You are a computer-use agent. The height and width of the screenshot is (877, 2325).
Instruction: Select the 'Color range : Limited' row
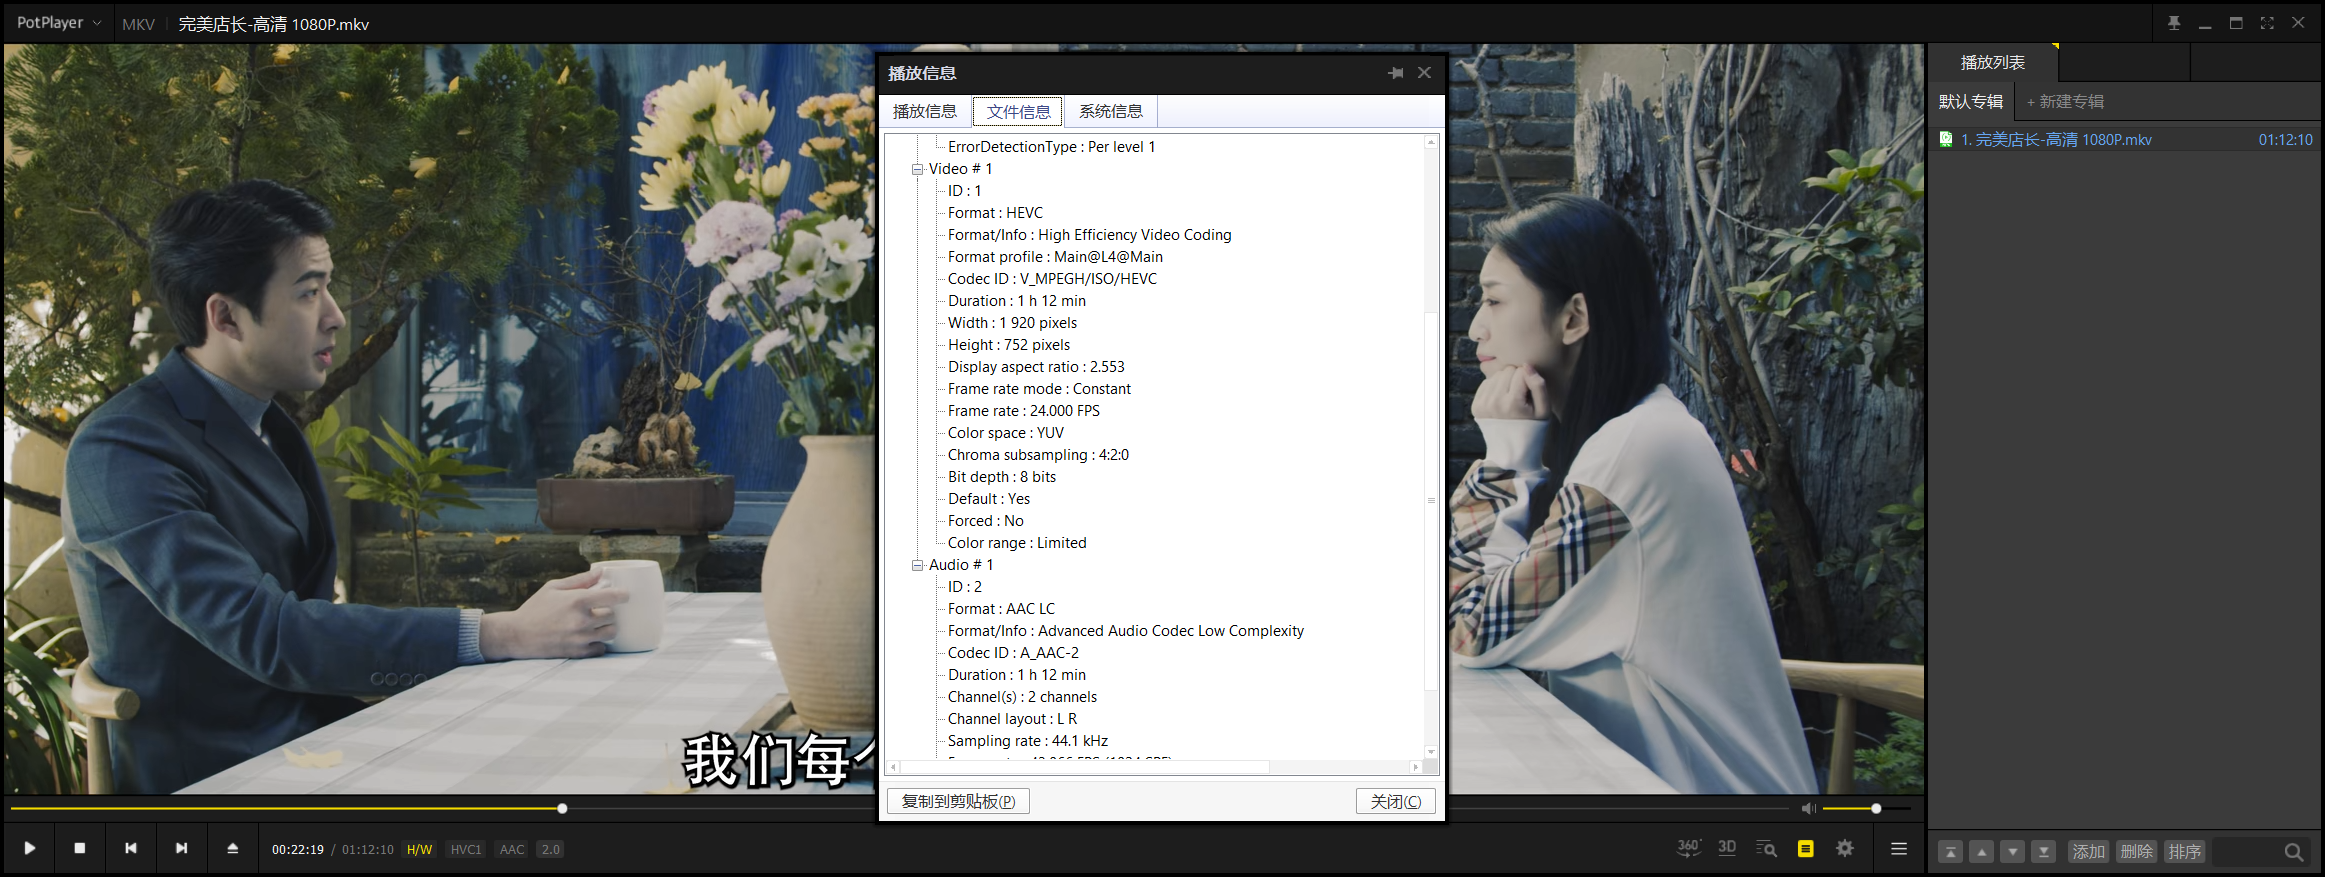[1017, 543]
